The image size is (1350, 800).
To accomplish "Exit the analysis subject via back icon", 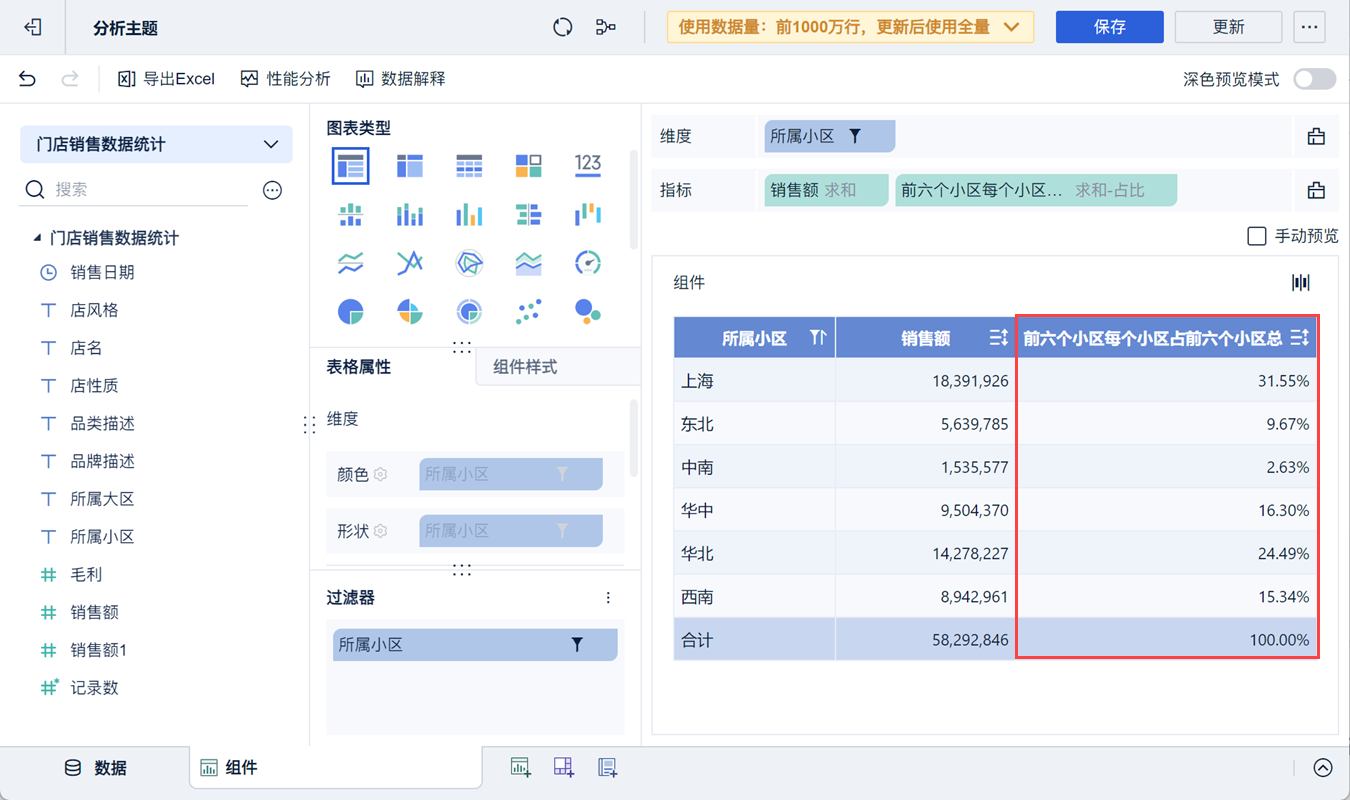I will click(33, 27).
